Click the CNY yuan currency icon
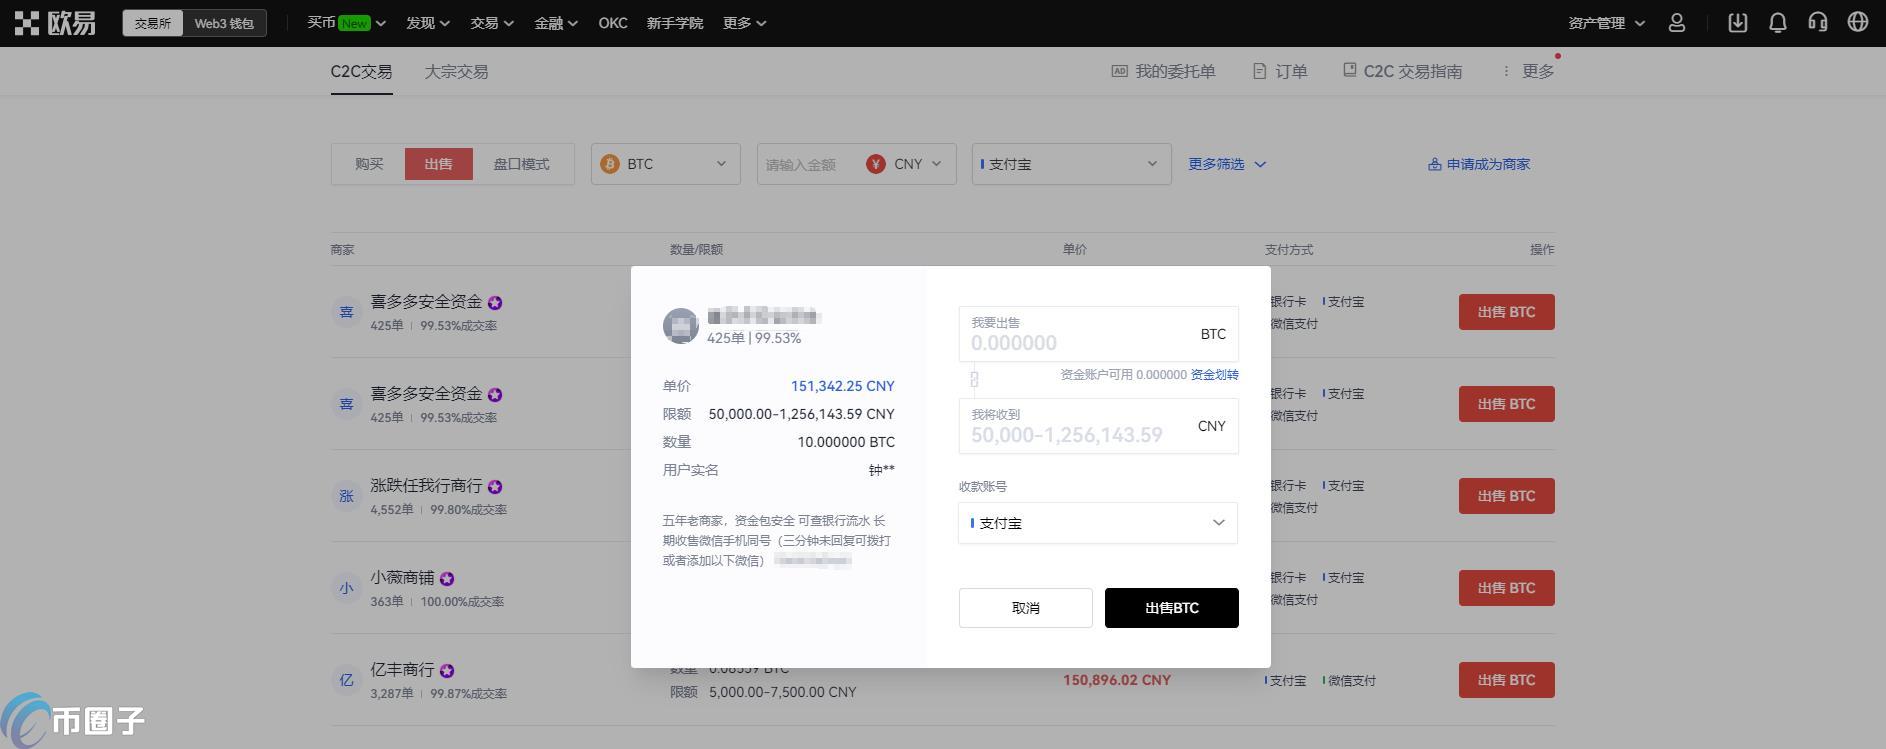The width and height of the screenshot is (1886, 749). tap(876, 164)
